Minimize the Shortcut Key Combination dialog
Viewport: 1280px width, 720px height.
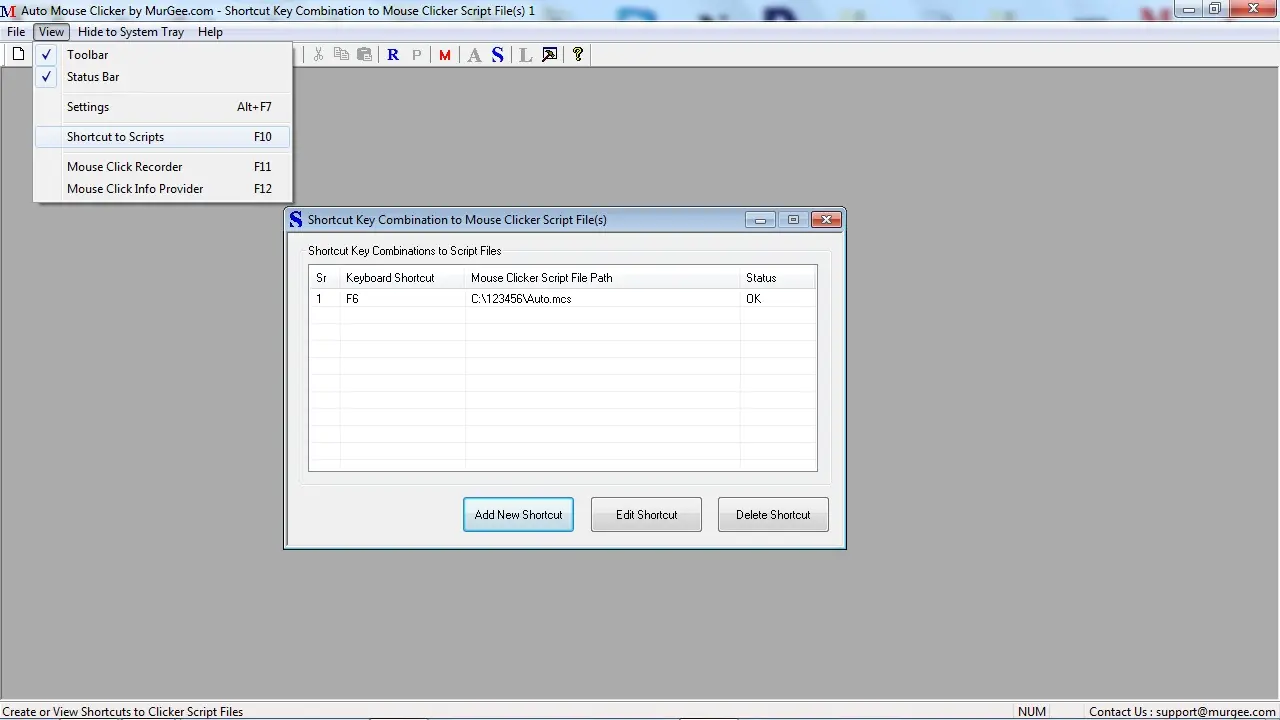click(x=760, y=220)
